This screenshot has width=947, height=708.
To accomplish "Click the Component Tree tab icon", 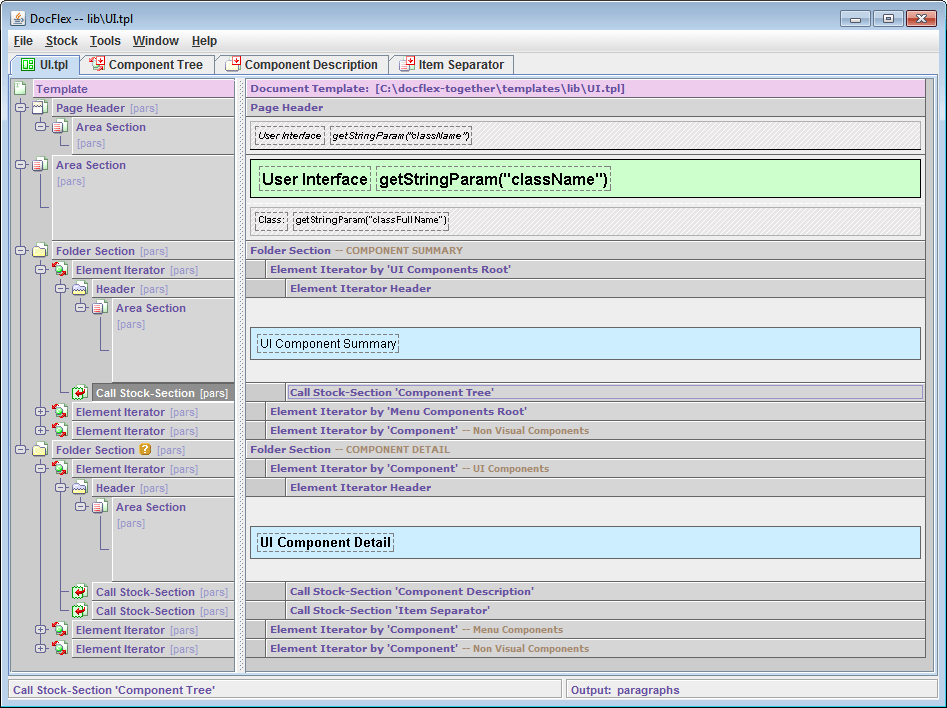I will point(98,65).
